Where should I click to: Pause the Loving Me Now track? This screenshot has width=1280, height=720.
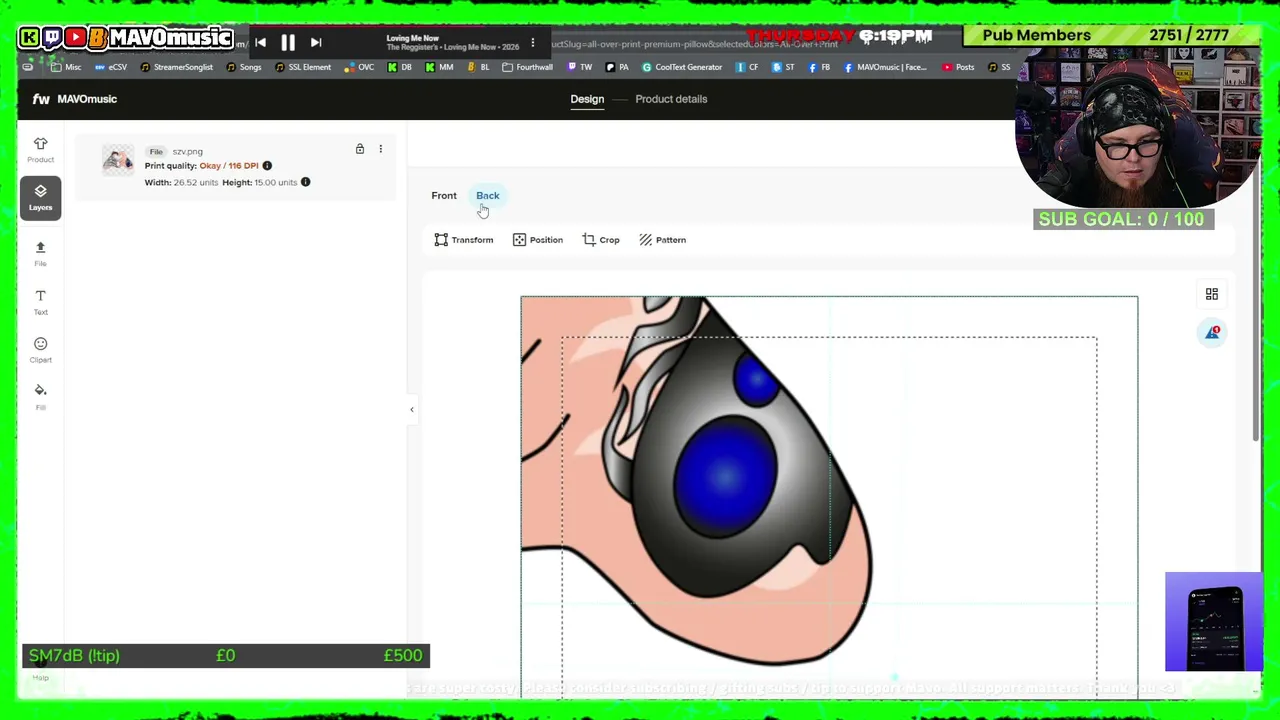pyautogui.click(x=288, y=42)
